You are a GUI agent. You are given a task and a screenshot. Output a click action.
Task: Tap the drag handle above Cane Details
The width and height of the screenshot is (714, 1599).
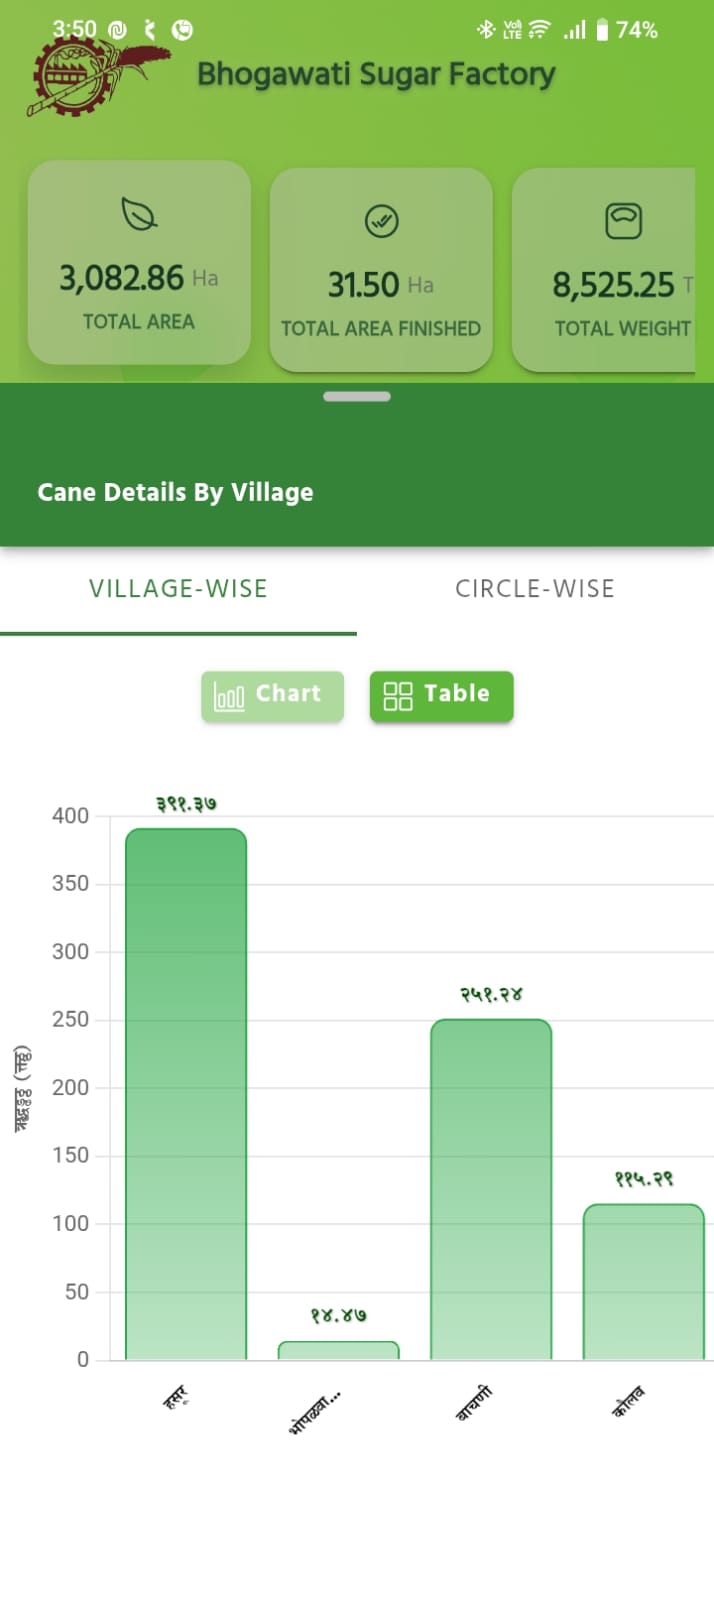[357, 397]
